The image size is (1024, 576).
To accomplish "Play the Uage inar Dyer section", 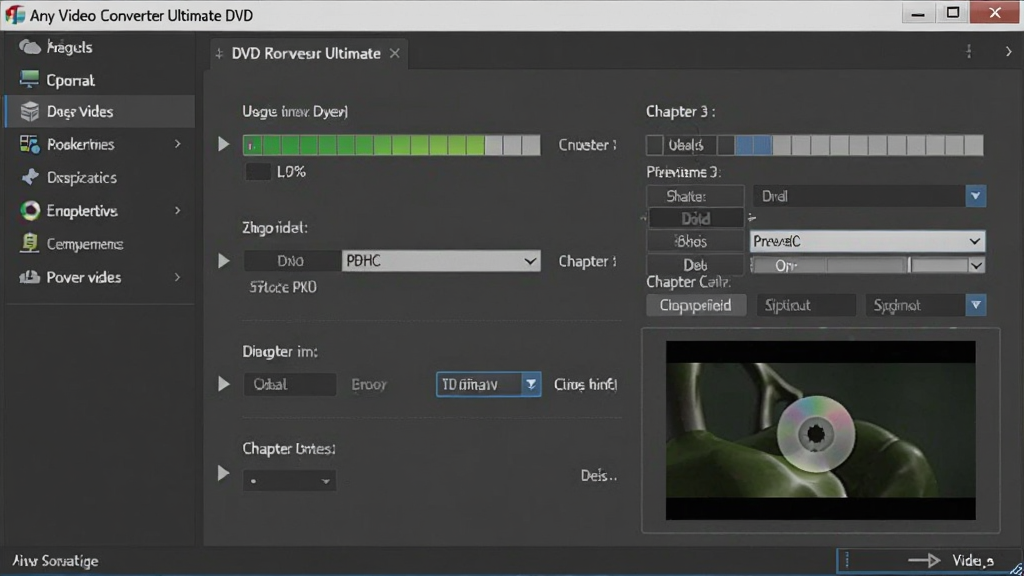I will (223, 144).
